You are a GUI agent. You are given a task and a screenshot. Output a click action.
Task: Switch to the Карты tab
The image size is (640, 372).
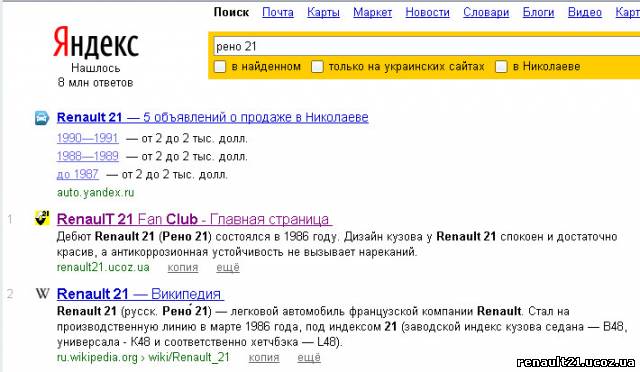tap(323, 12)
